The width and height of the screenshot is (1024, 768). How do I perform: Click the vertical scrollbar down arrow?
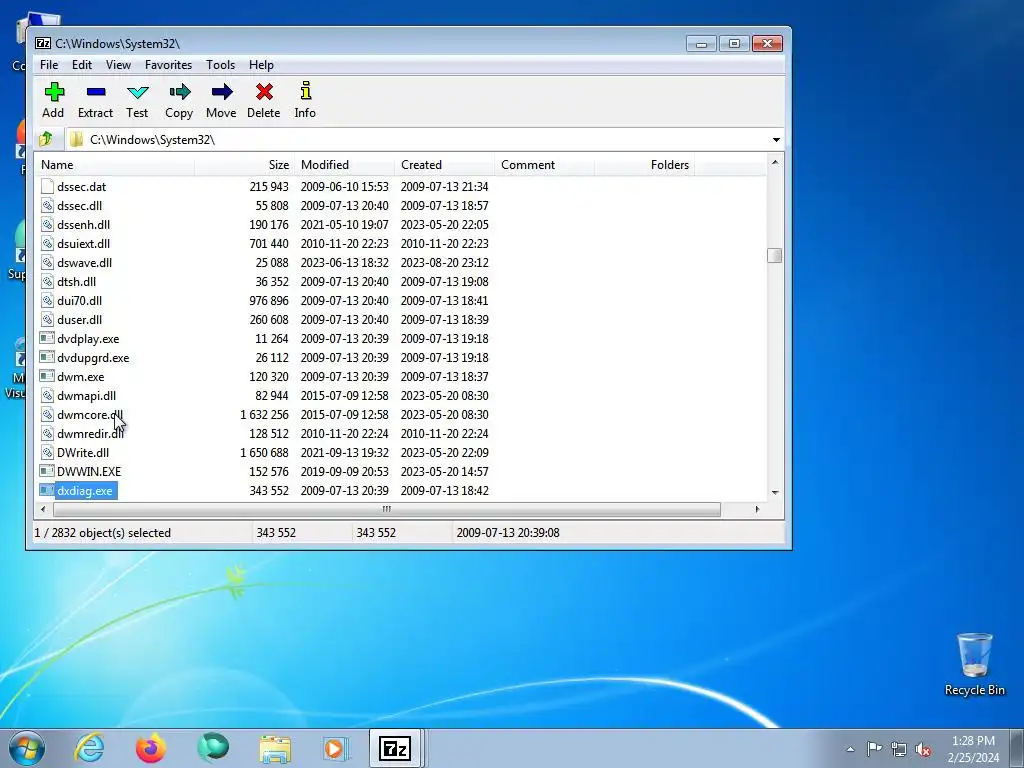coord(775,492)
